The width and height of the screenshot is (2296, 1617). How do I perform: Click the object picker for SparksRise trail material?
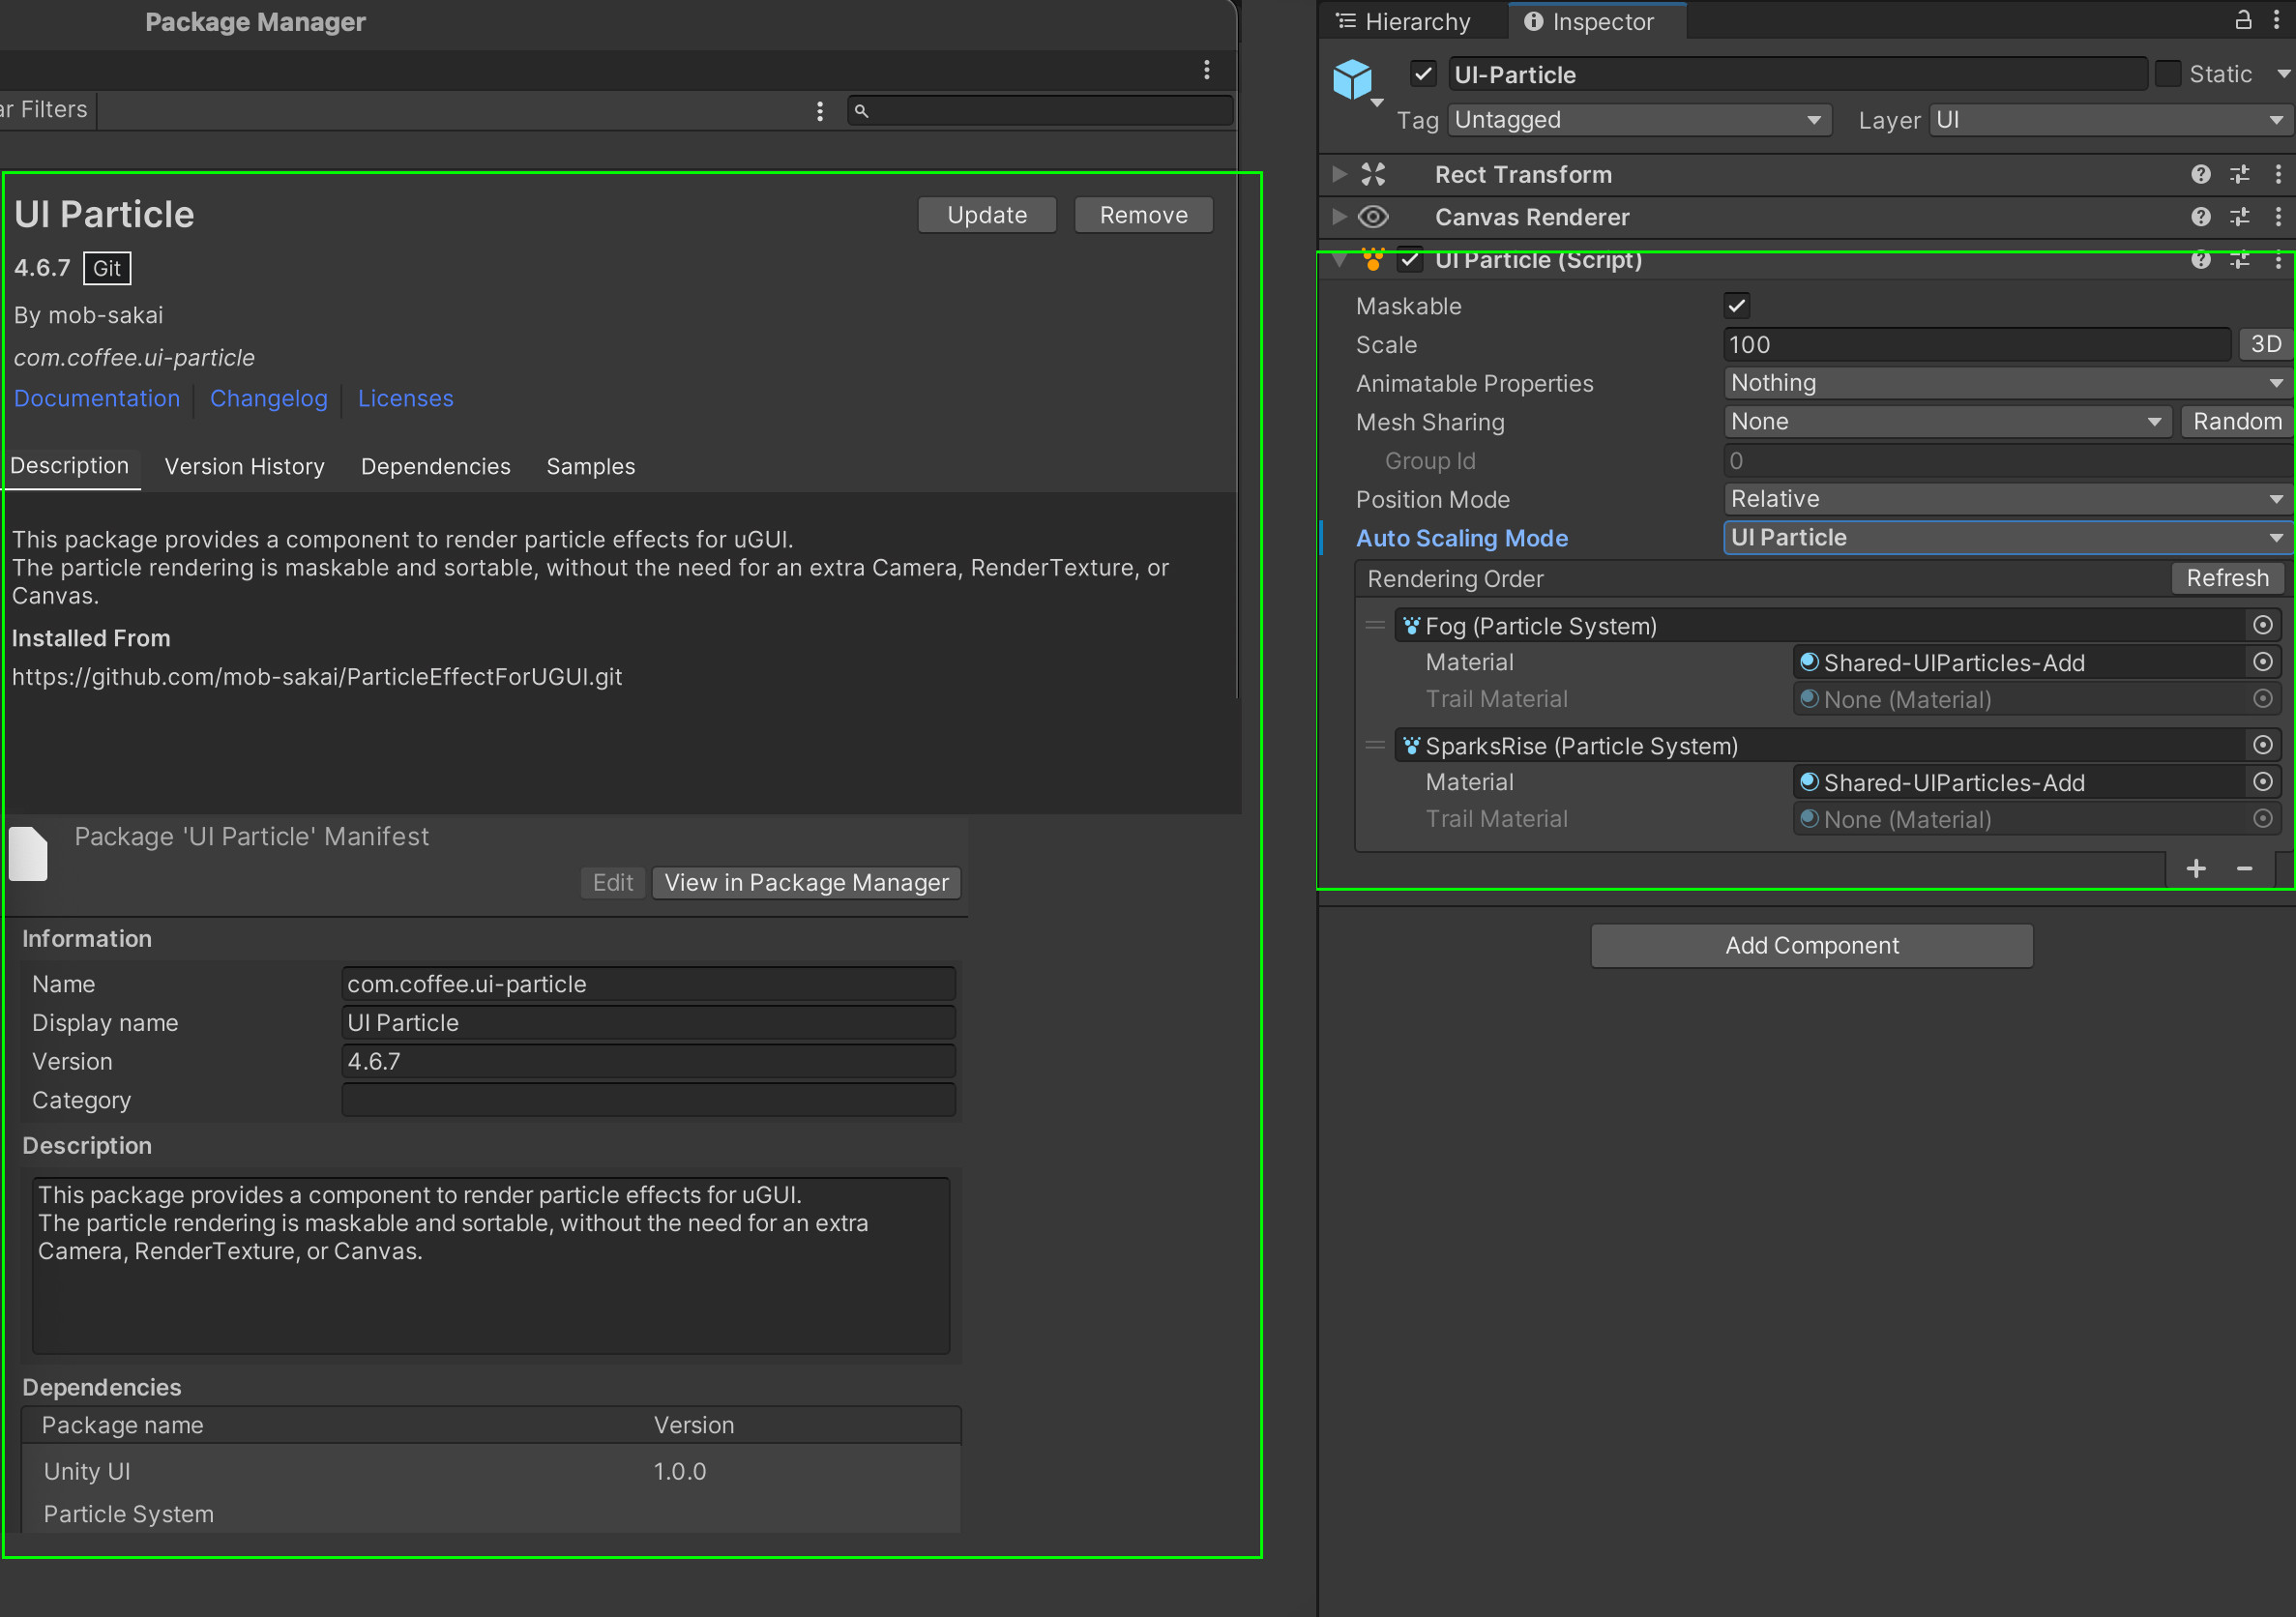[x=2263, y=818]
